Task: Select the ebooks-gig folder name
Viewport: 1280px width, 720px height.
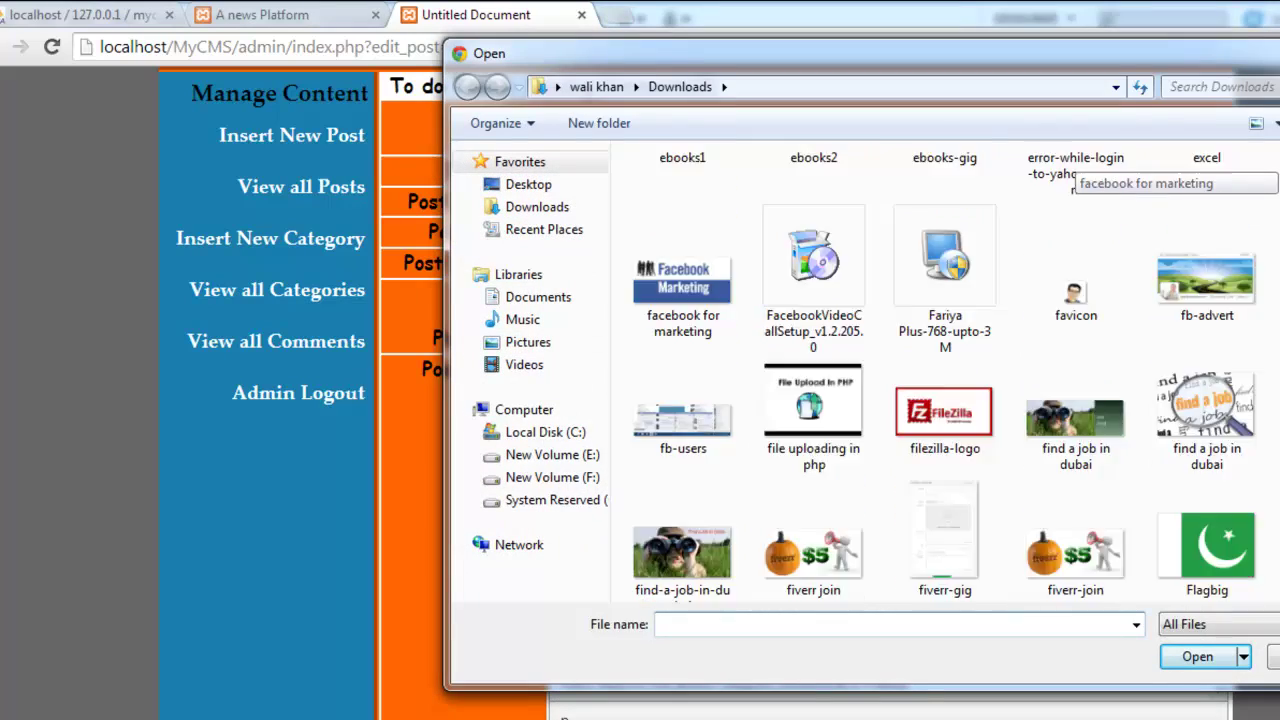Action: [x=944, y=157]
